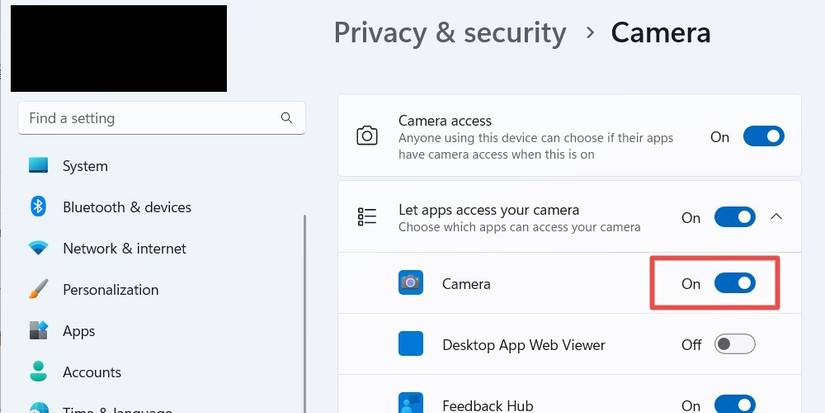Click the sidebar vertical scrollbar
This screenshot has width=825, height=413.
305,300
